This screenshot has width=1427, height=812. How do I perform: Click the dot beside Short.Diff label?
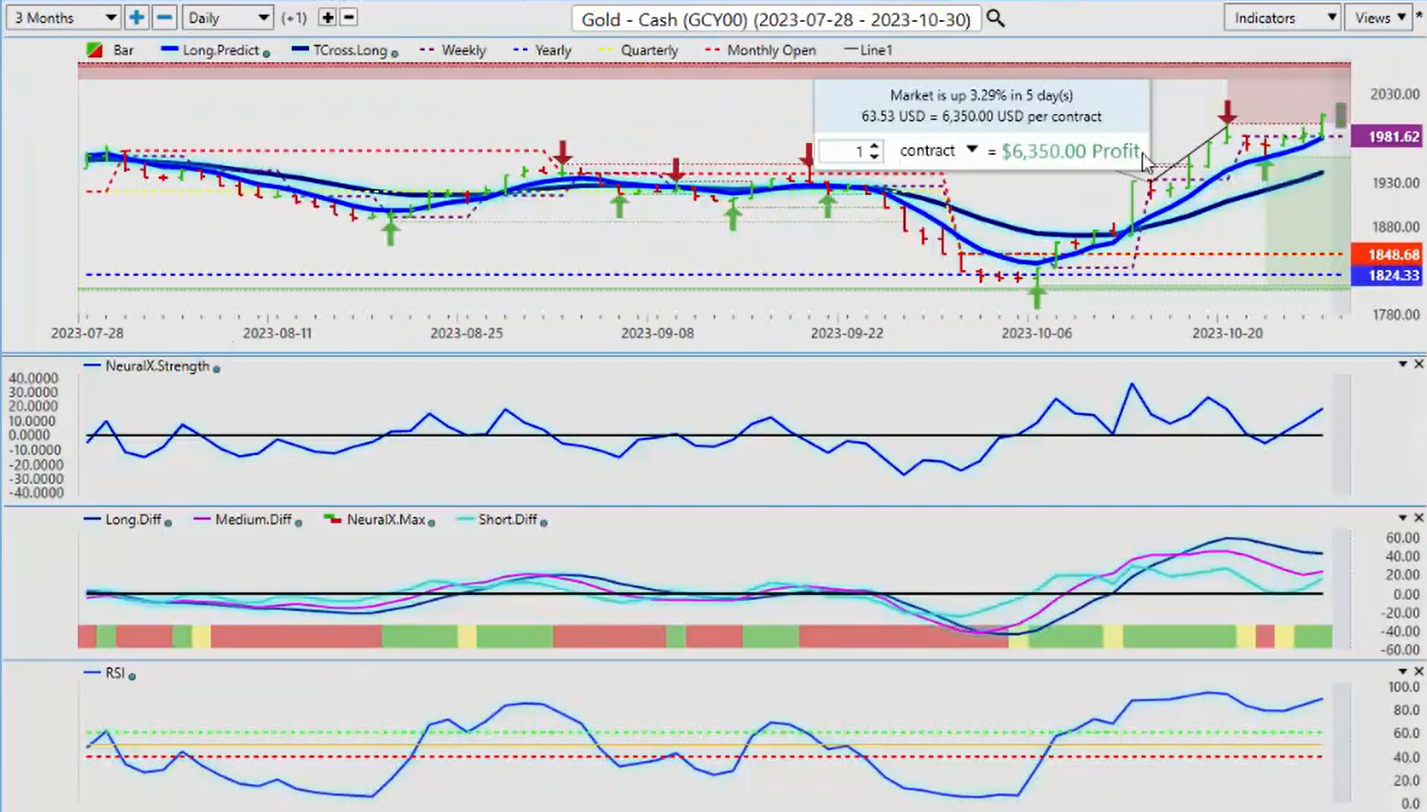click(x=543, y=522)
